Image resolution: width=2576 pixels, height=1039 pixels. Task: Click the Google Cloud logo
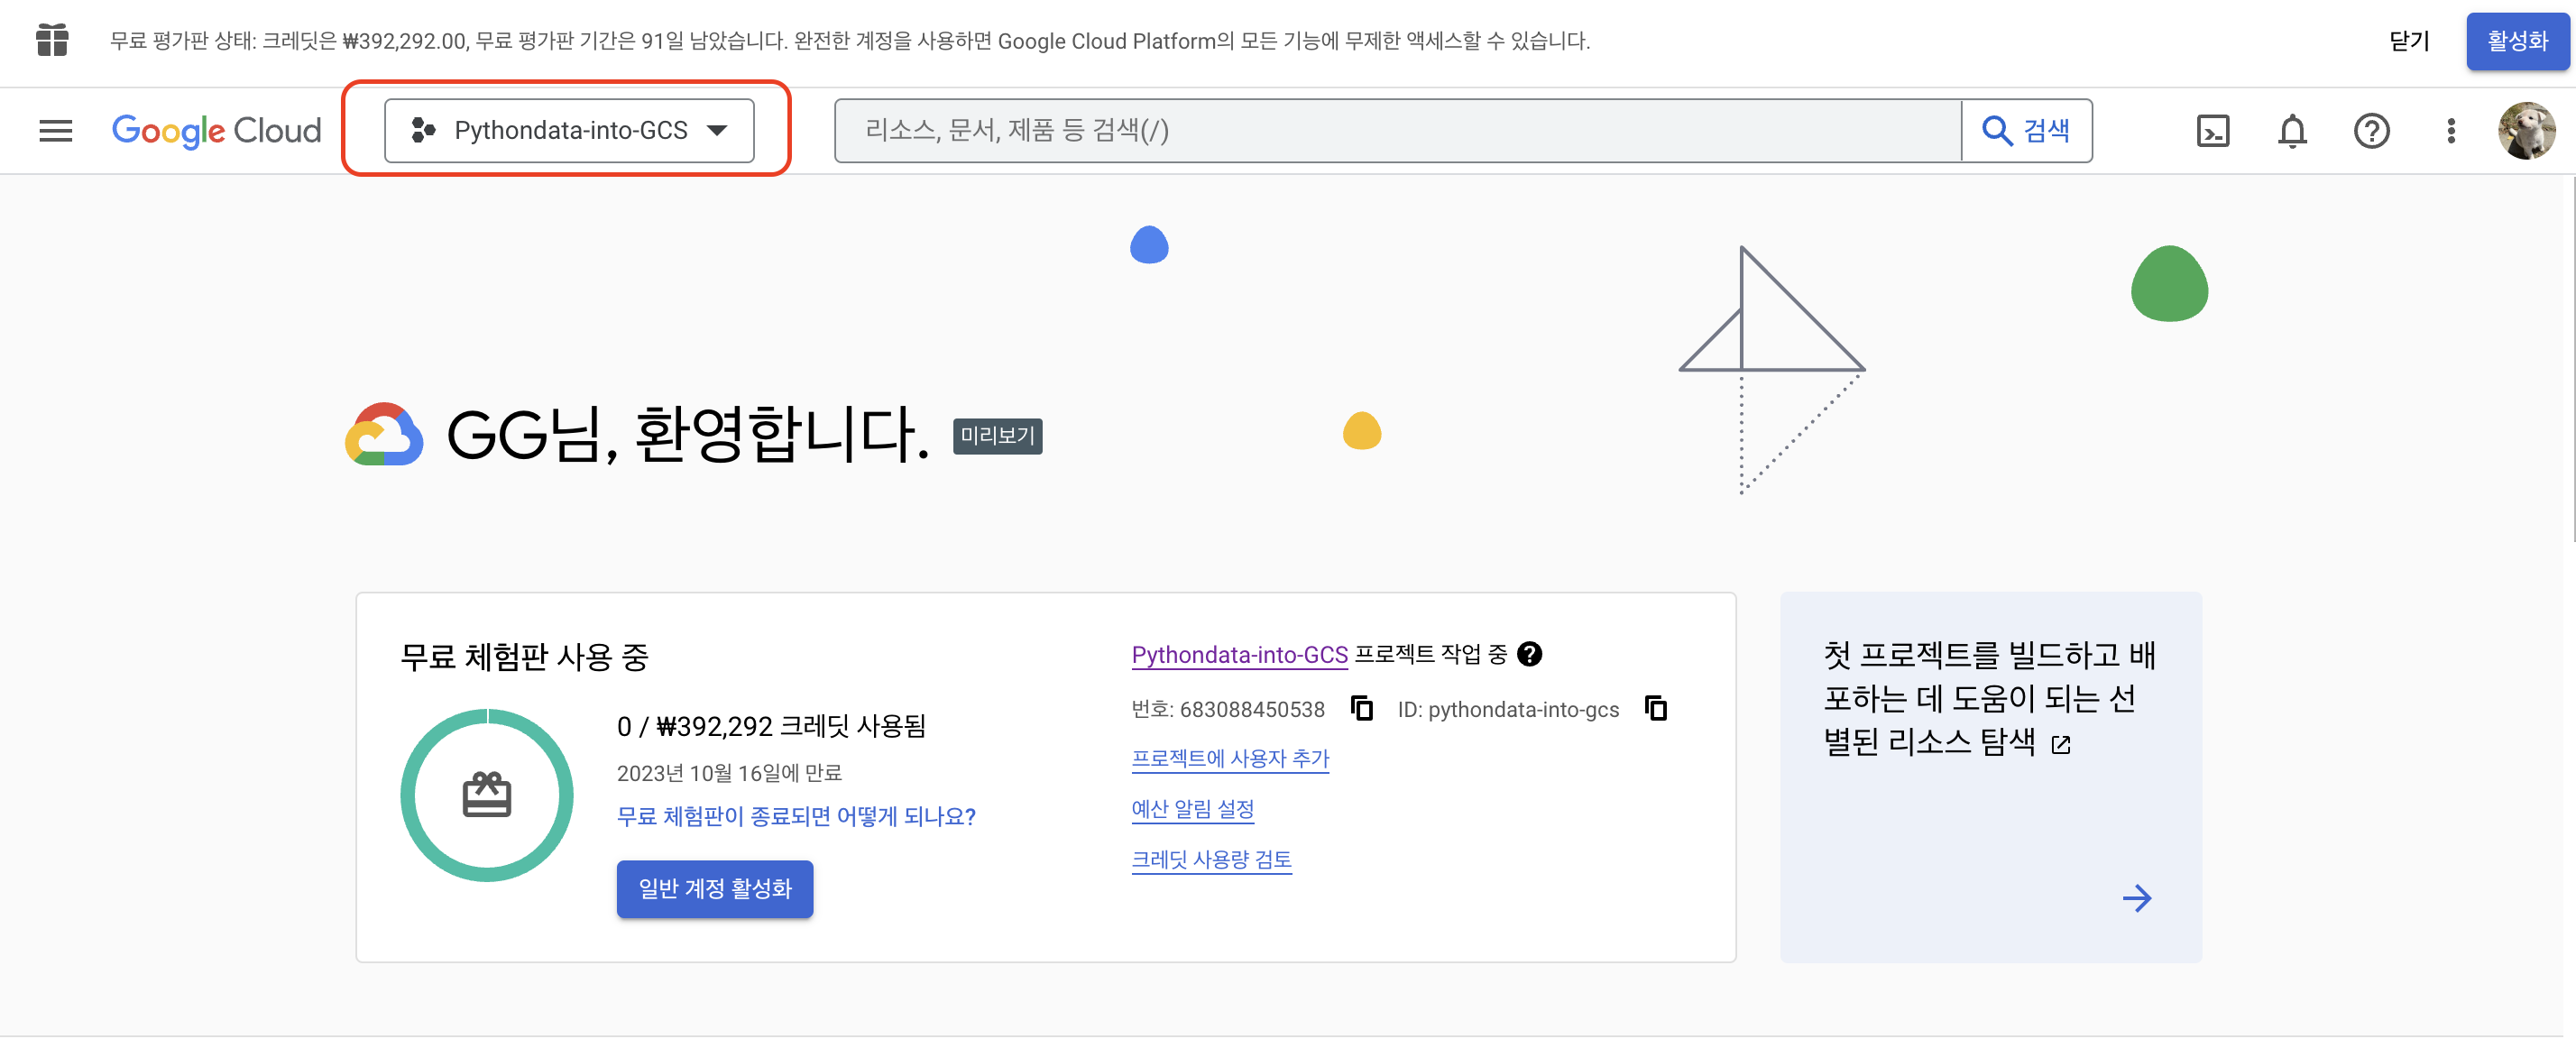pyautogui.click(x=216, y=131)
